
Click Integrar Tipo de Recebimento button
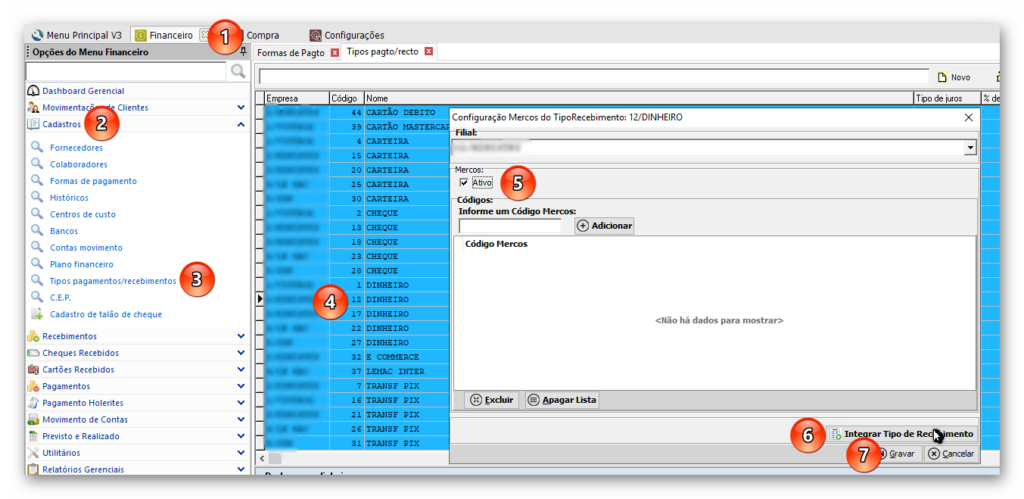902,434
